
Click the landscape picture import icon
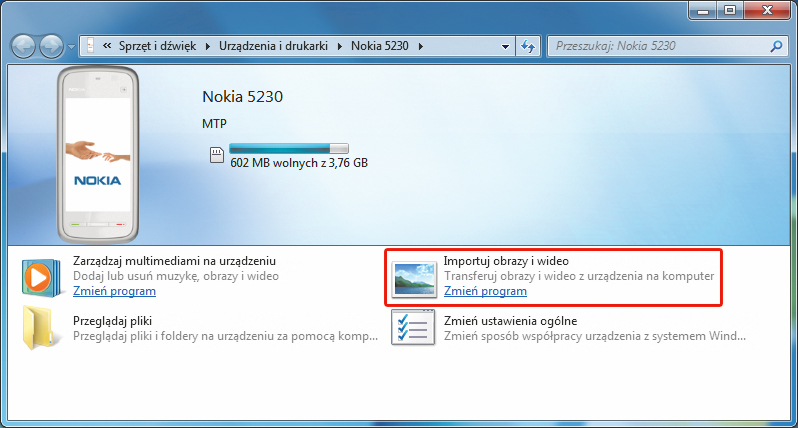pyautogui.click(x=414, y=277)
